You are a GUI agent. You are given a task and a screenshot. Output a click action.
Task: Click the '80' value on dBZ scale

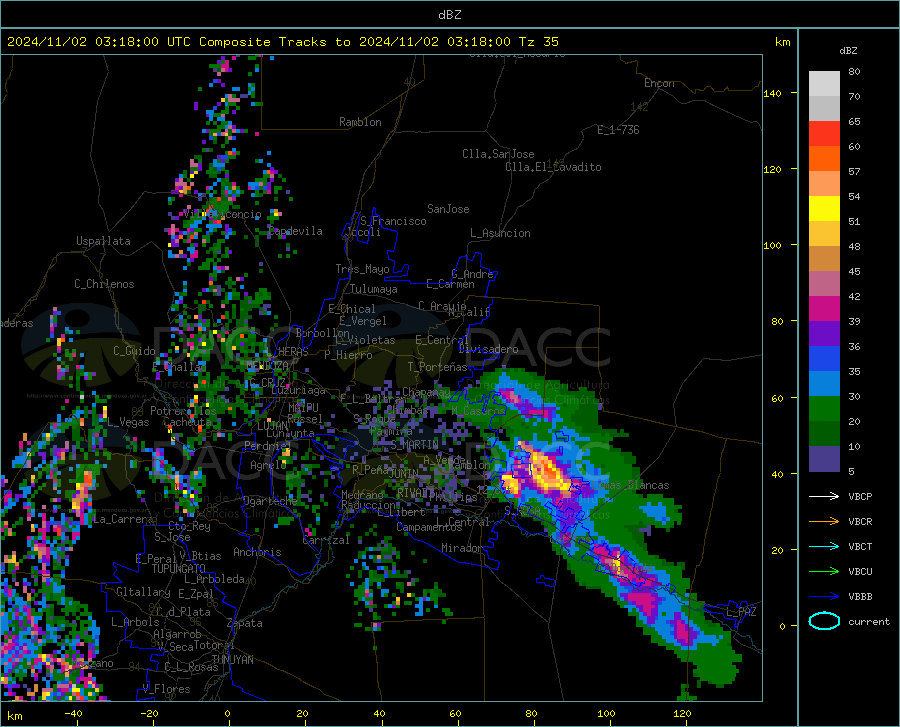coord(854,72)
